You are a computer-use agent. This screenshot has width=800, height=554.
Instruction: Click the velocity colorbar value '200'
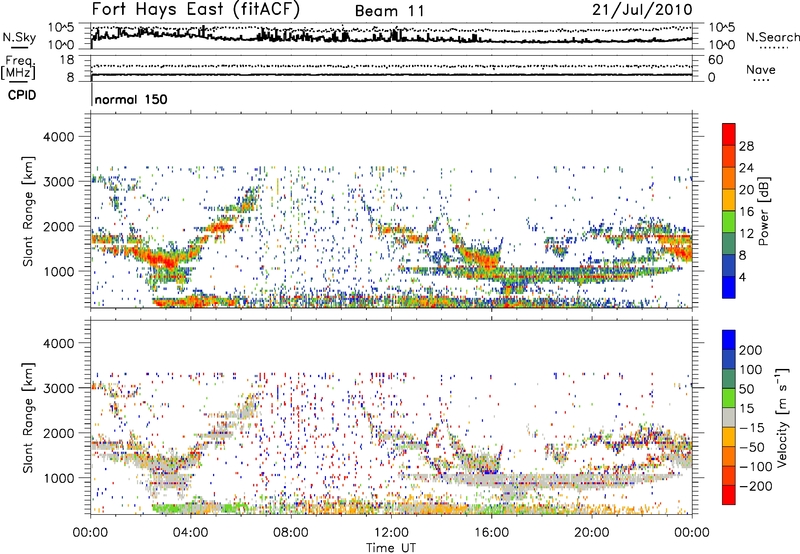tap(750, 350)
